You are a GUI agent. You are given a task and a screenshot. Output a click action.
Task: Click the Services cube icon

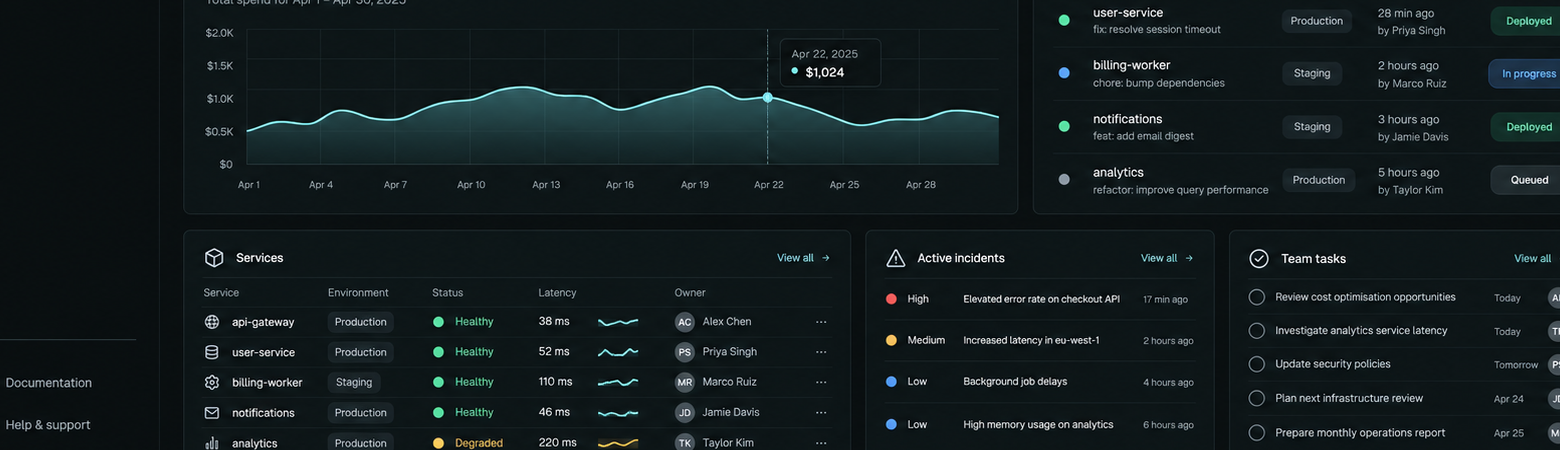click(213, 258)
